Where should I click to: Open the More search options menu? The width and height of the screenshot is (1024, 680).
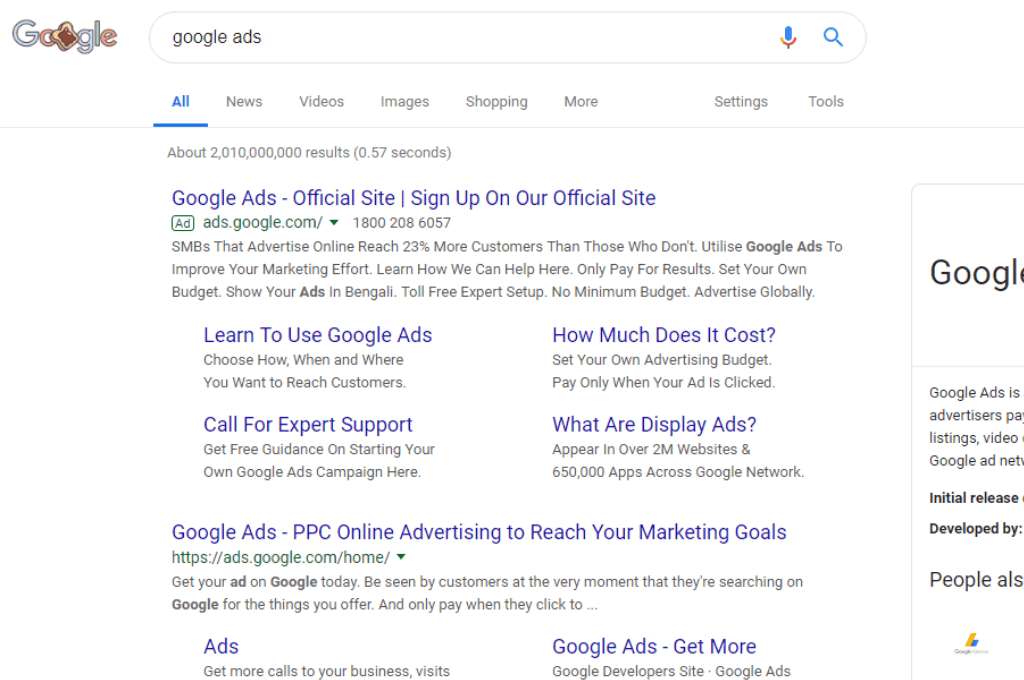click(x=581, y=102)
